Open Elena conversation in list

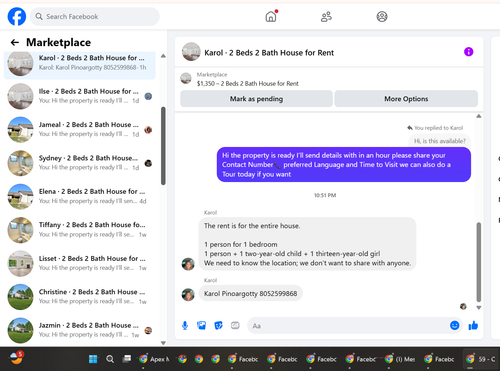[x=80, y=196]
